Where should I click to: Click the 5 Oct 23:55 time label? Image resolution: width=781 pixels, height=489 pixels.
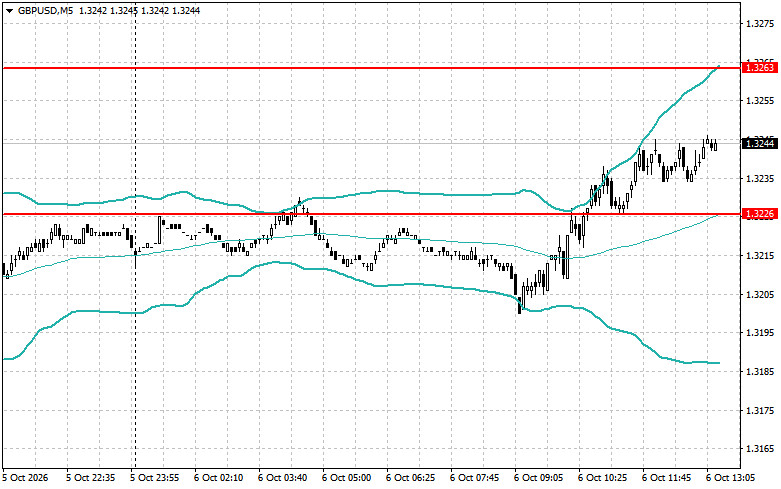pyautogui.click(x=154, y=478)
